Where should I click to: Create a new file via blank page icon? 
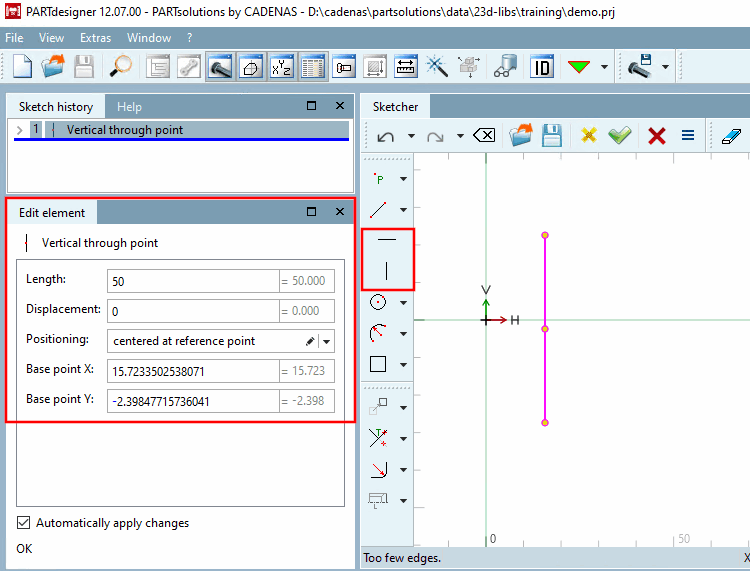point(22,66)
